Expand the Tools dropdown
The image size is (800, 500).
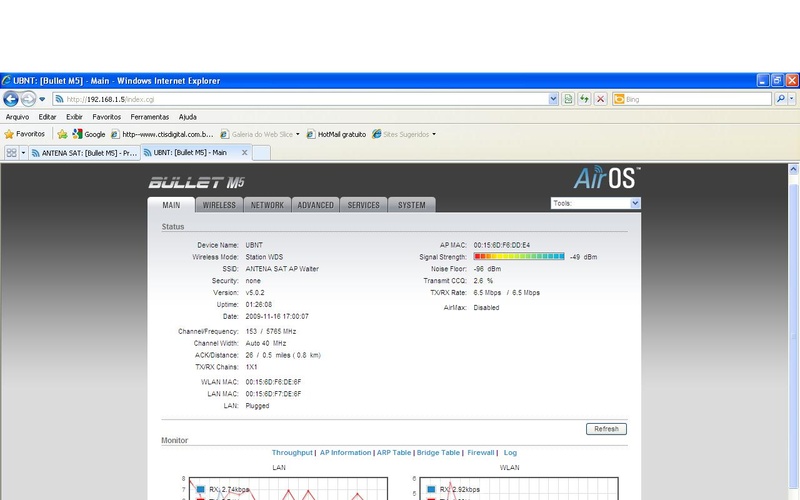coord(595,203)
